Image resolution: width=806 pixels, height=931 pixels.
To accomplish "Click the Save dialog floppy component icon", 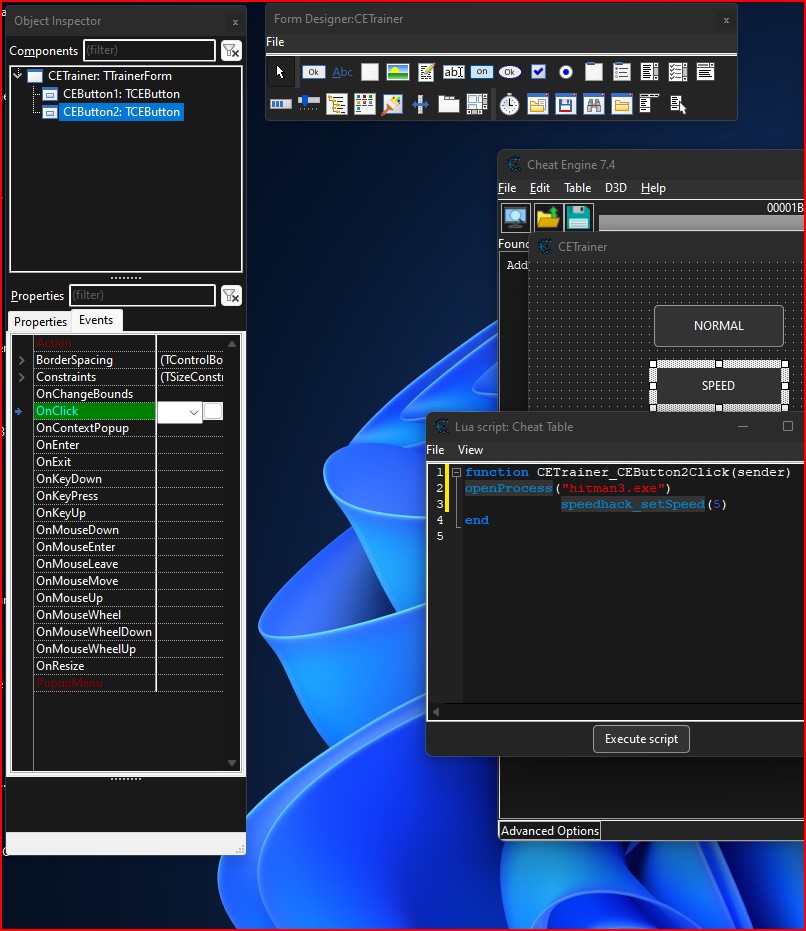I will [x=566, y=104].
